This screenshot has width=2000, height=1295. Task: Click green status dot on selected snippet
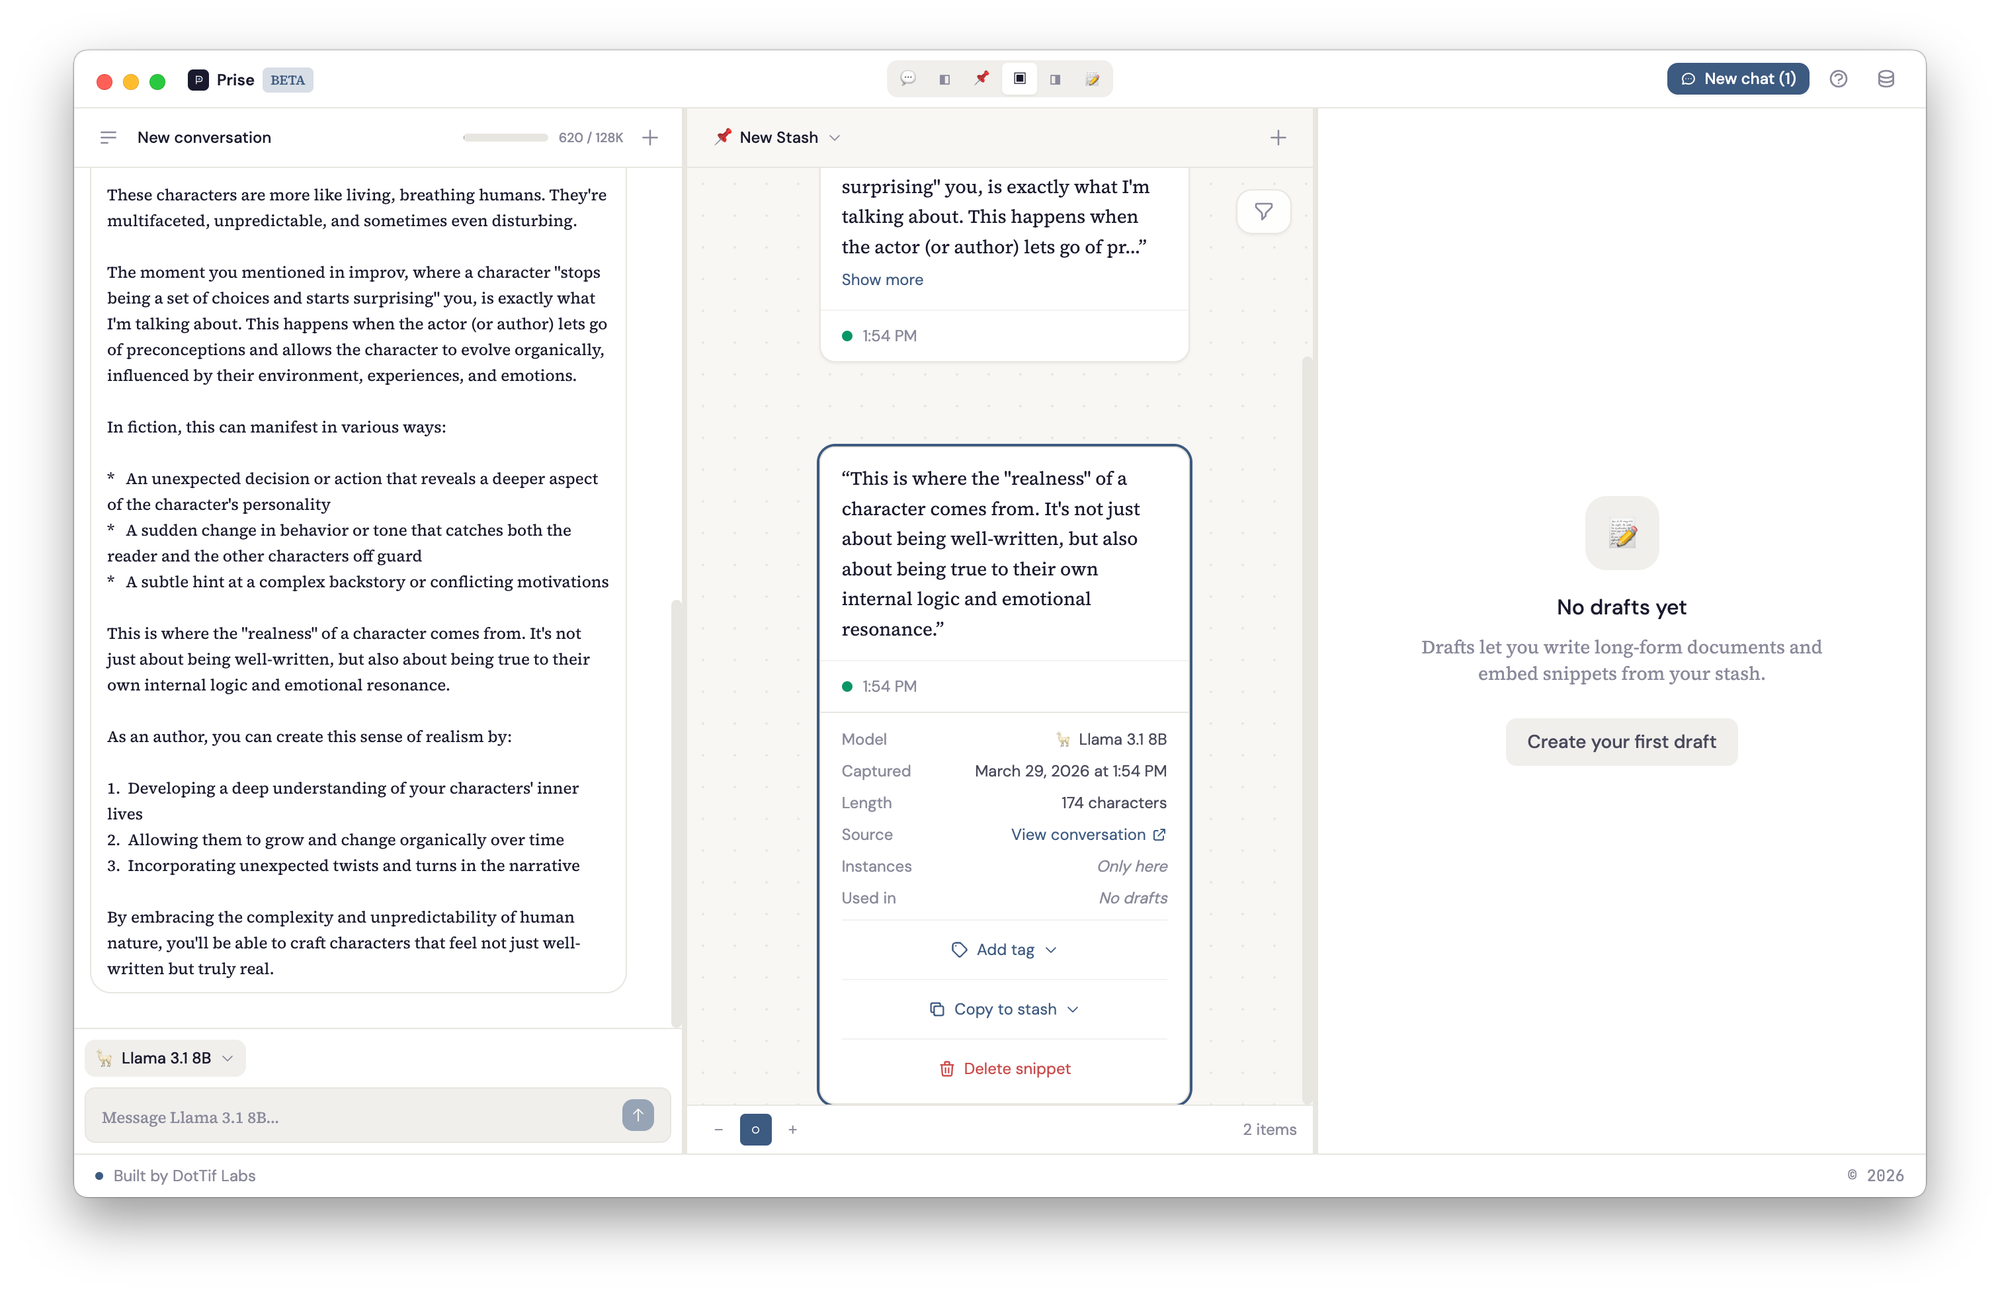(847, 687)
